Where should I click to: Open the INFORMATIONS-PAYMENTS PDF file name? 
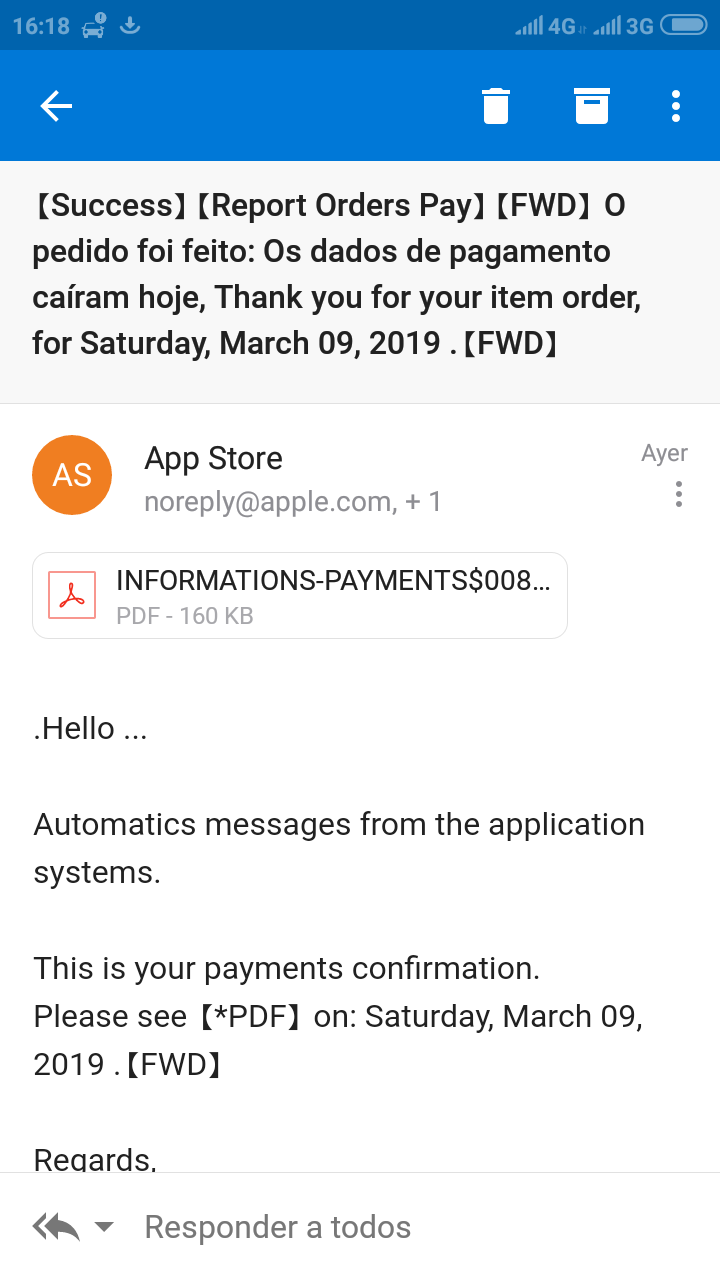coord(333,580)
